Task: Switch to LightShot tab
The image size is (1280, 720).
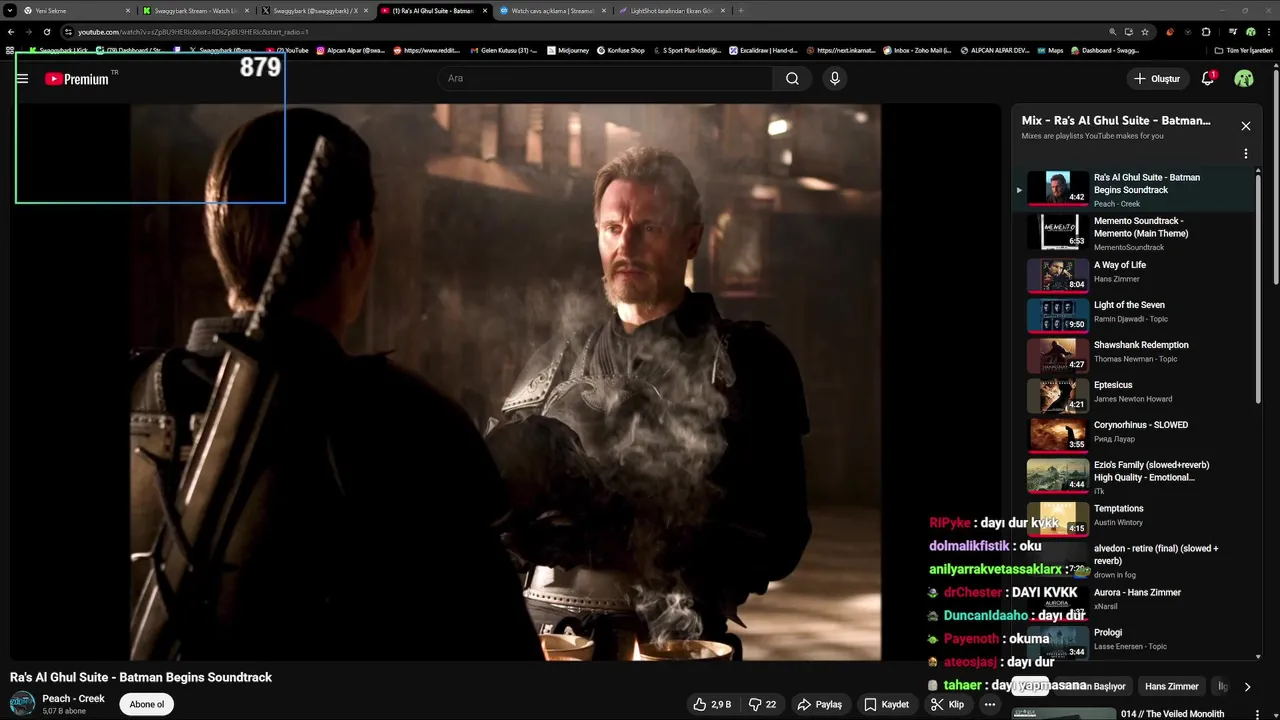Action: pyautogui.click(x=672, y=10)
